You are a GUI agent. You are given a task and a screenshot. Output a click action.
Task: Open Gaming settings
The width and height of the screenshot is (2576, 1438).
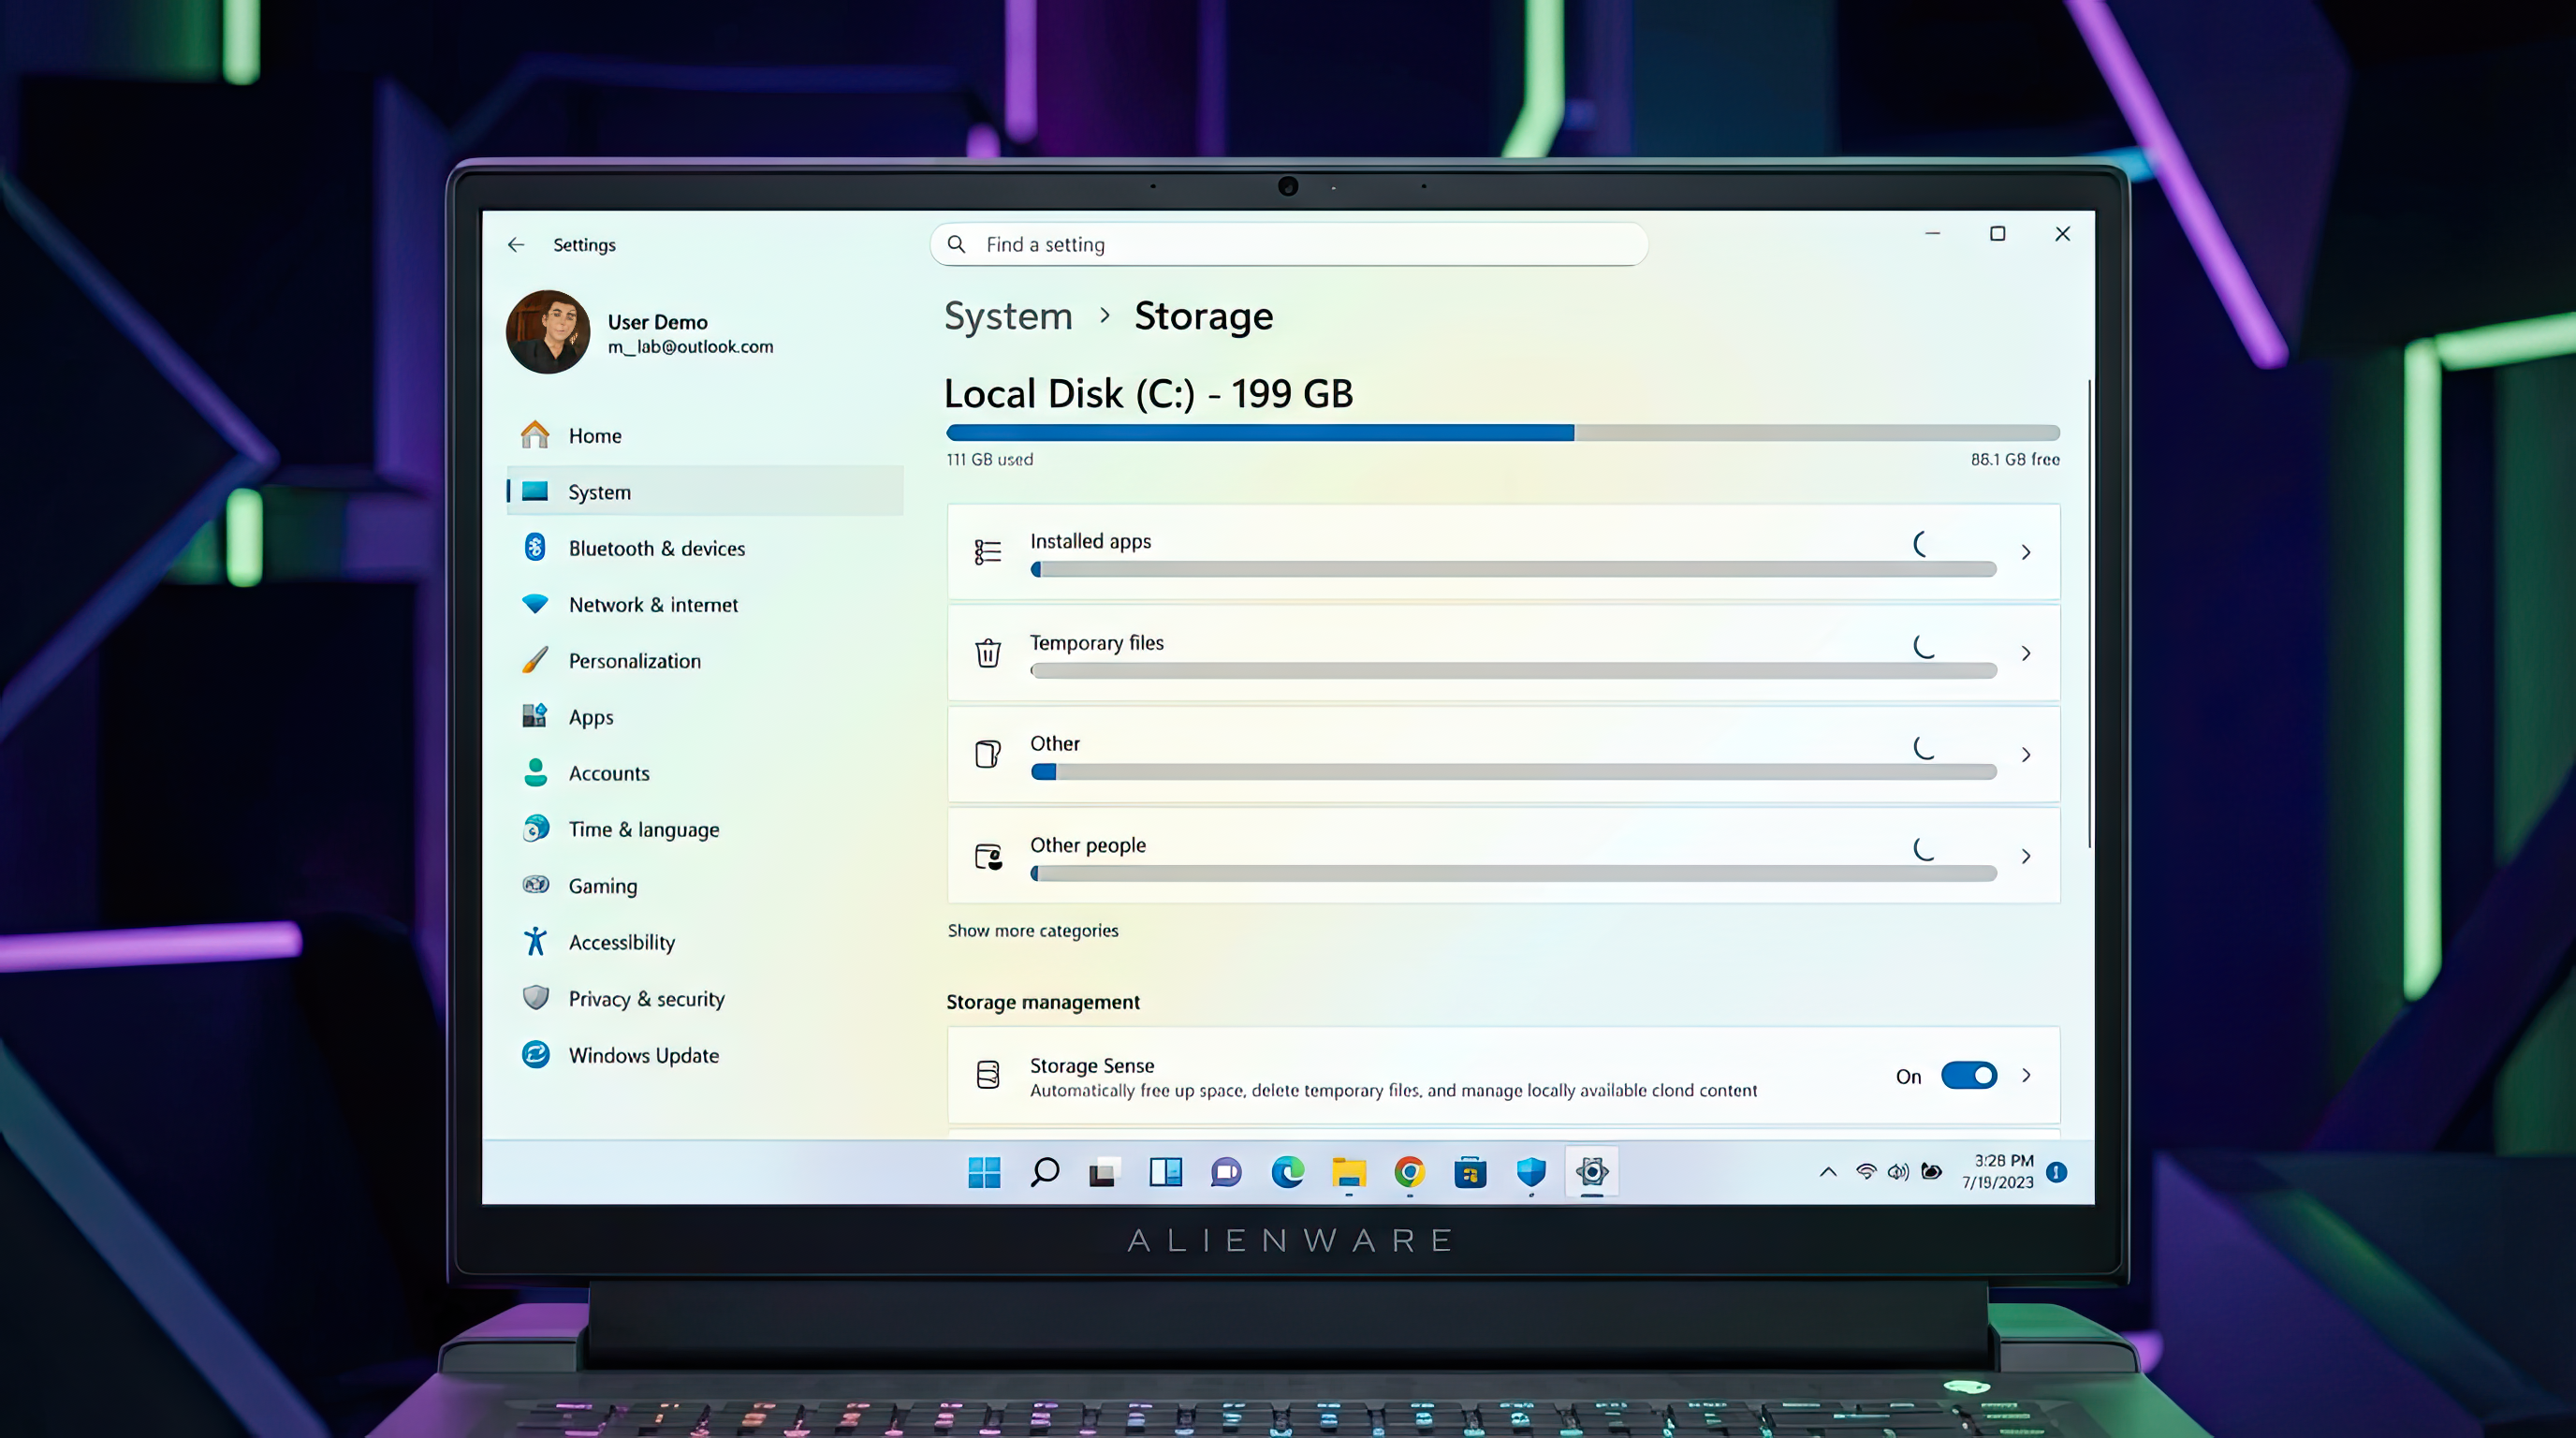click(x=602, y=886)
